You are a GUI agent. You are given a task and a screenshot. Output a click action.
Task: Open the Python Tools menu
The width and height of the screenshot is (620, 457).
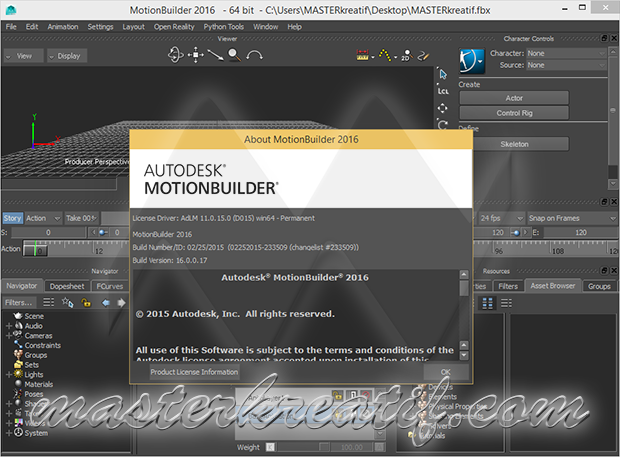(223, 26)
